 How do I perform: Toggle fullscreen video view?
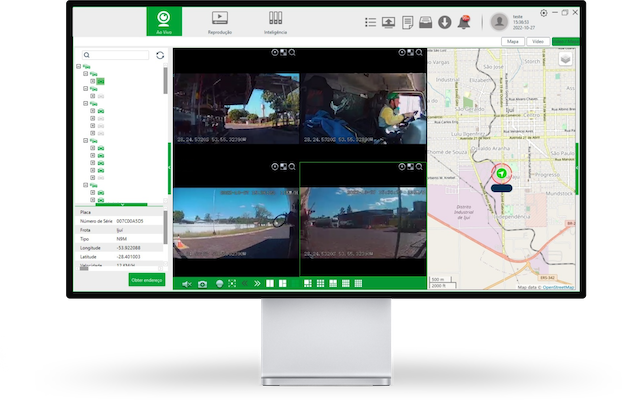point(232,284)
